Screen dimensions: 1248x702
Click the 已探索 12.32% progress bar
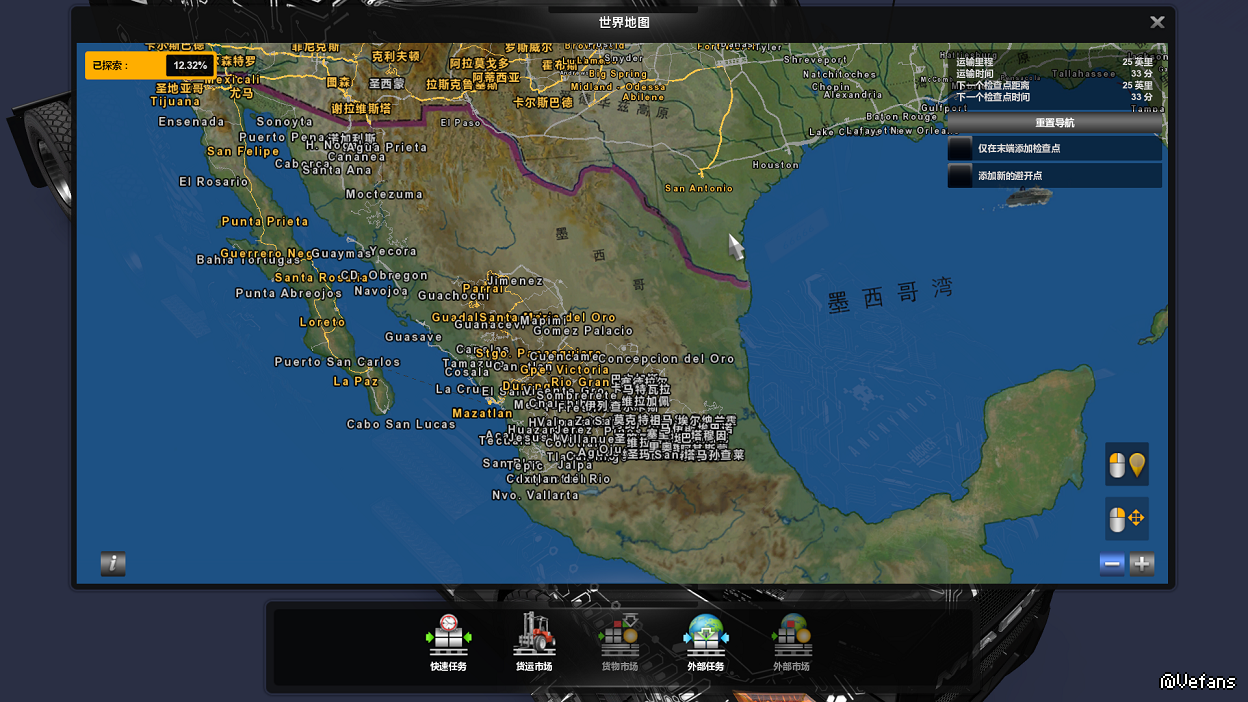tap(150, 65)
